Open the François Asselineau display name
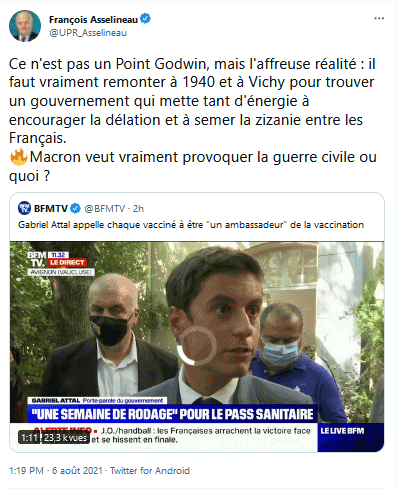 (93, 19)
